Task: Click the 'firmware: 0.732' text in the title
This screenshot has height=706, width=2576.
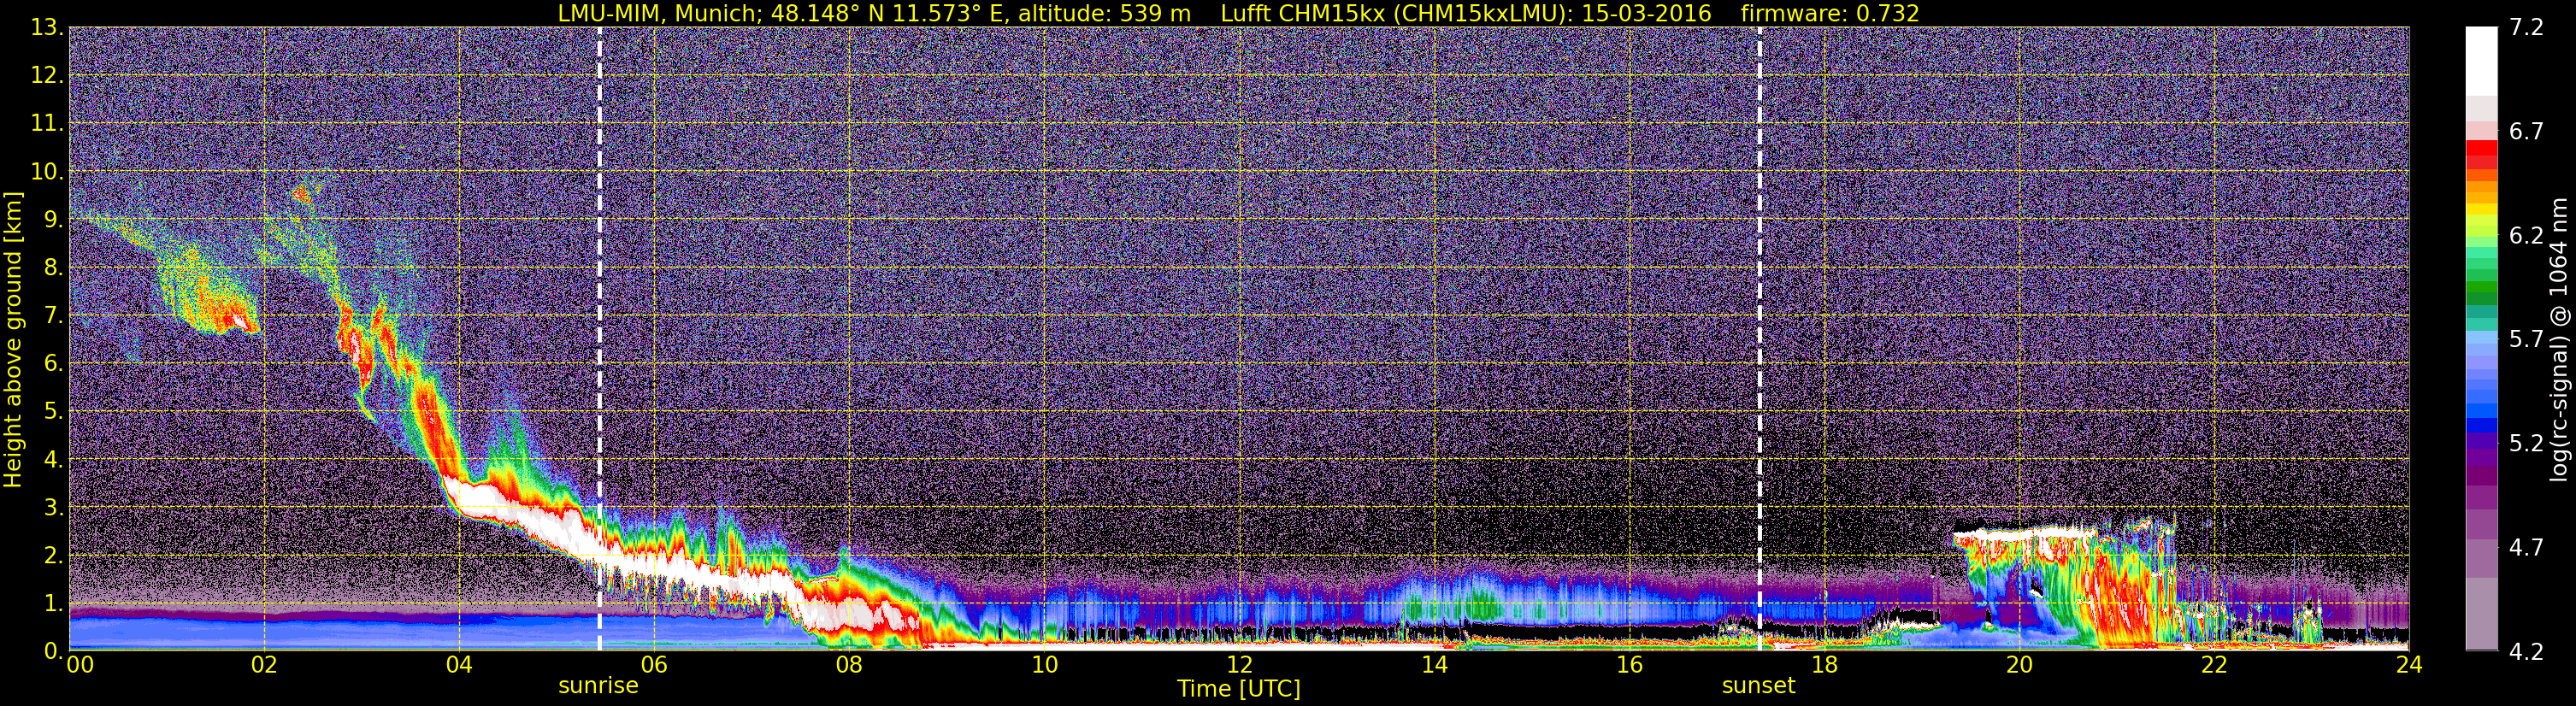Action: coord(1830,13)
